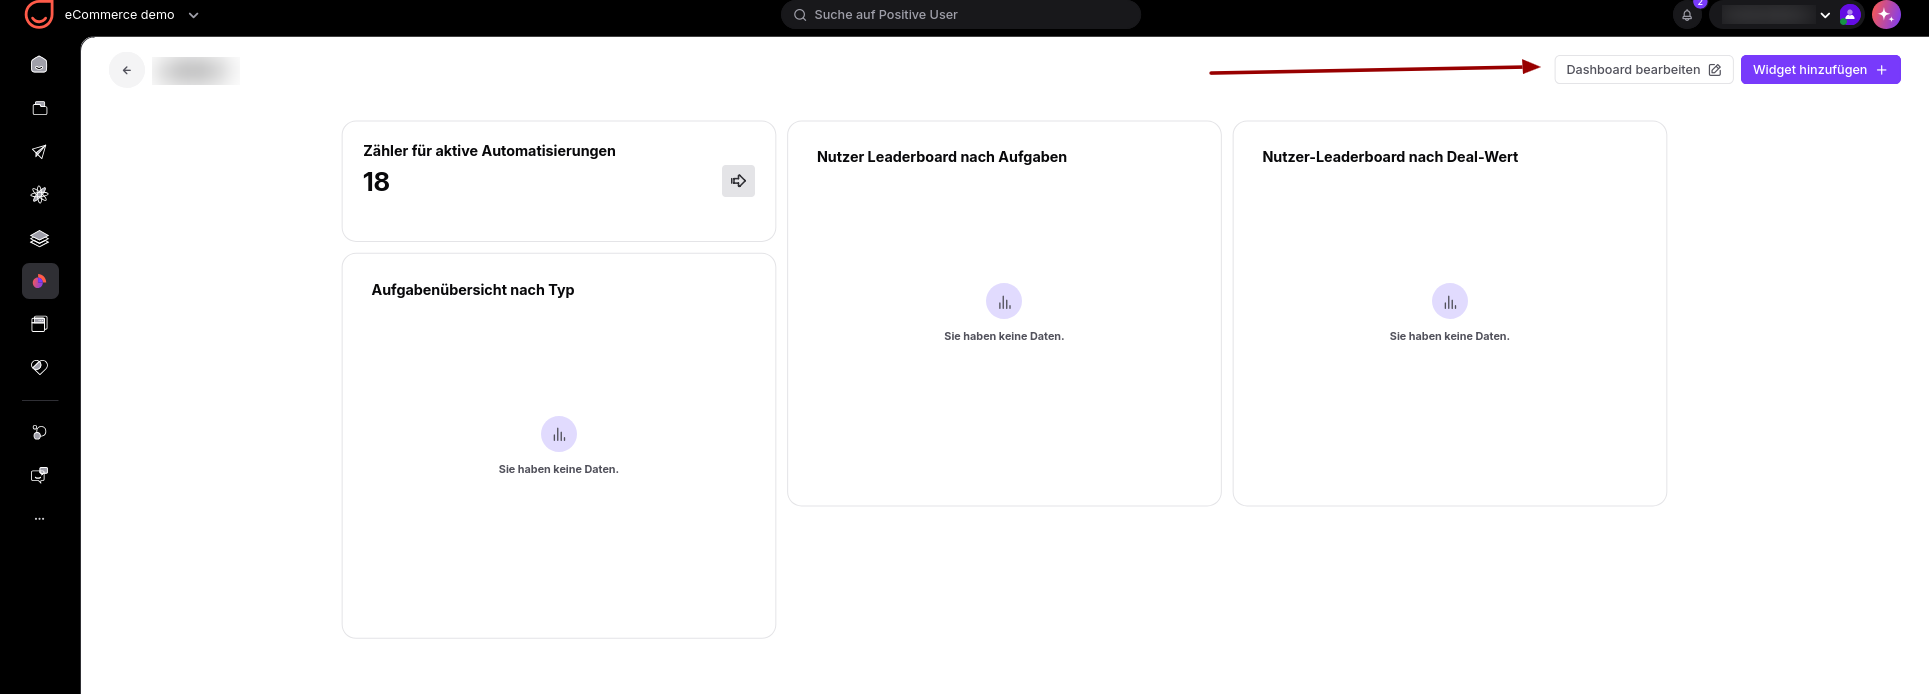Click the chart icon in the Nutzer Leaderboard nach Aufgaben widget

1004,301
